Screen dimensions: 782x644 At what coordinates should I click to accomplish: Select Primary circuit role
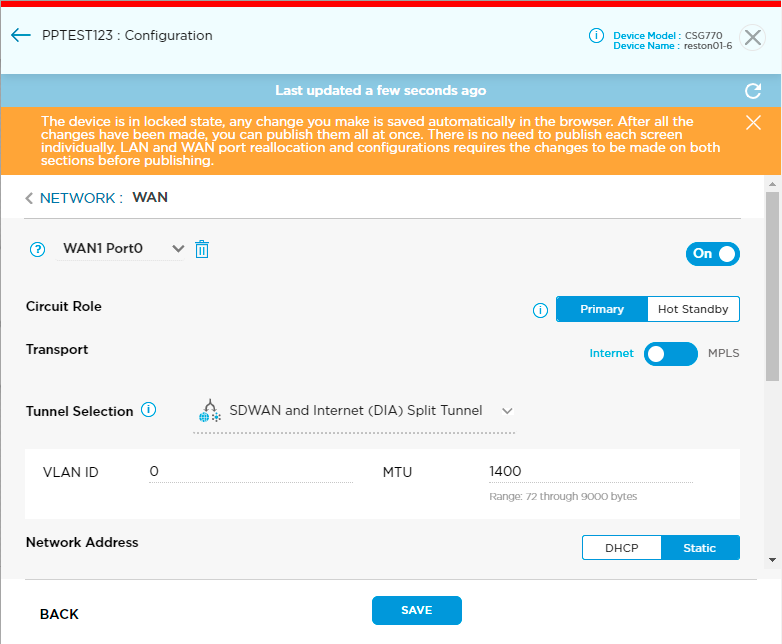coord(602,309)
